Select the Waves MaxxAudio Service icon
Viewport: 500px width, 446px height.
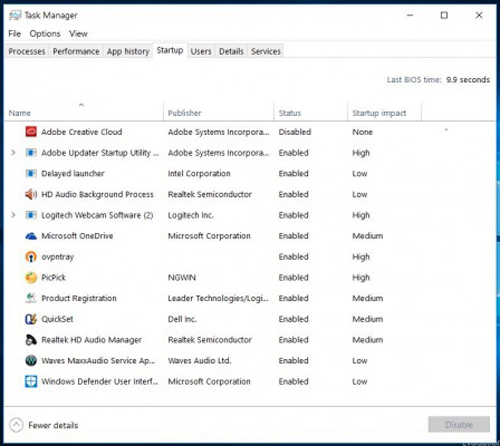pyautogui.click(x=31, y=360)
